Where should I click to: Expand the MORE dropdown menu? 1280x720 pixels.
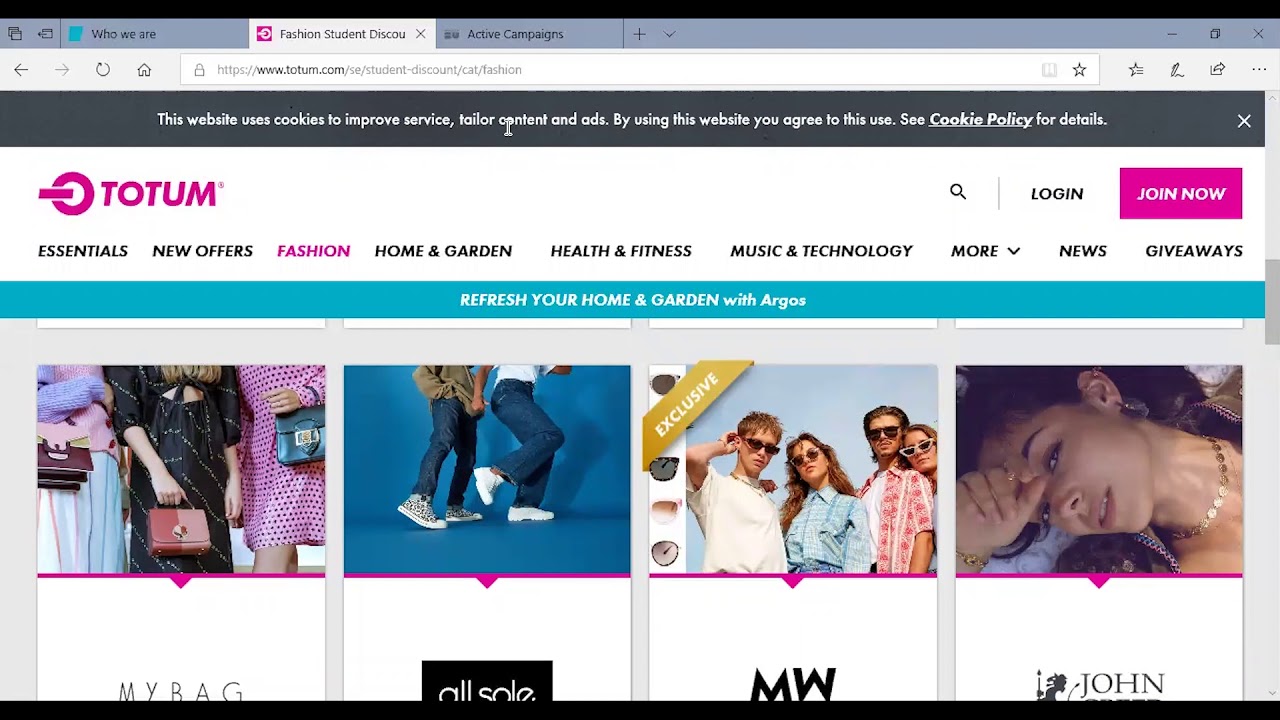point(985,251)
